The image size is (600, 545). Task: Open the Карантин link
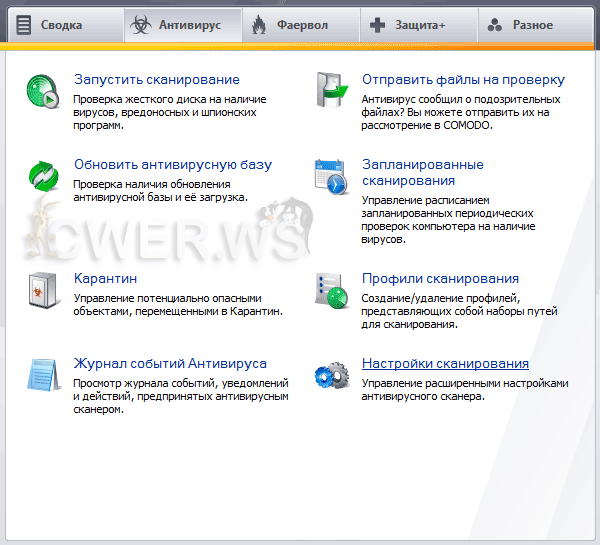tap(105, 278)
